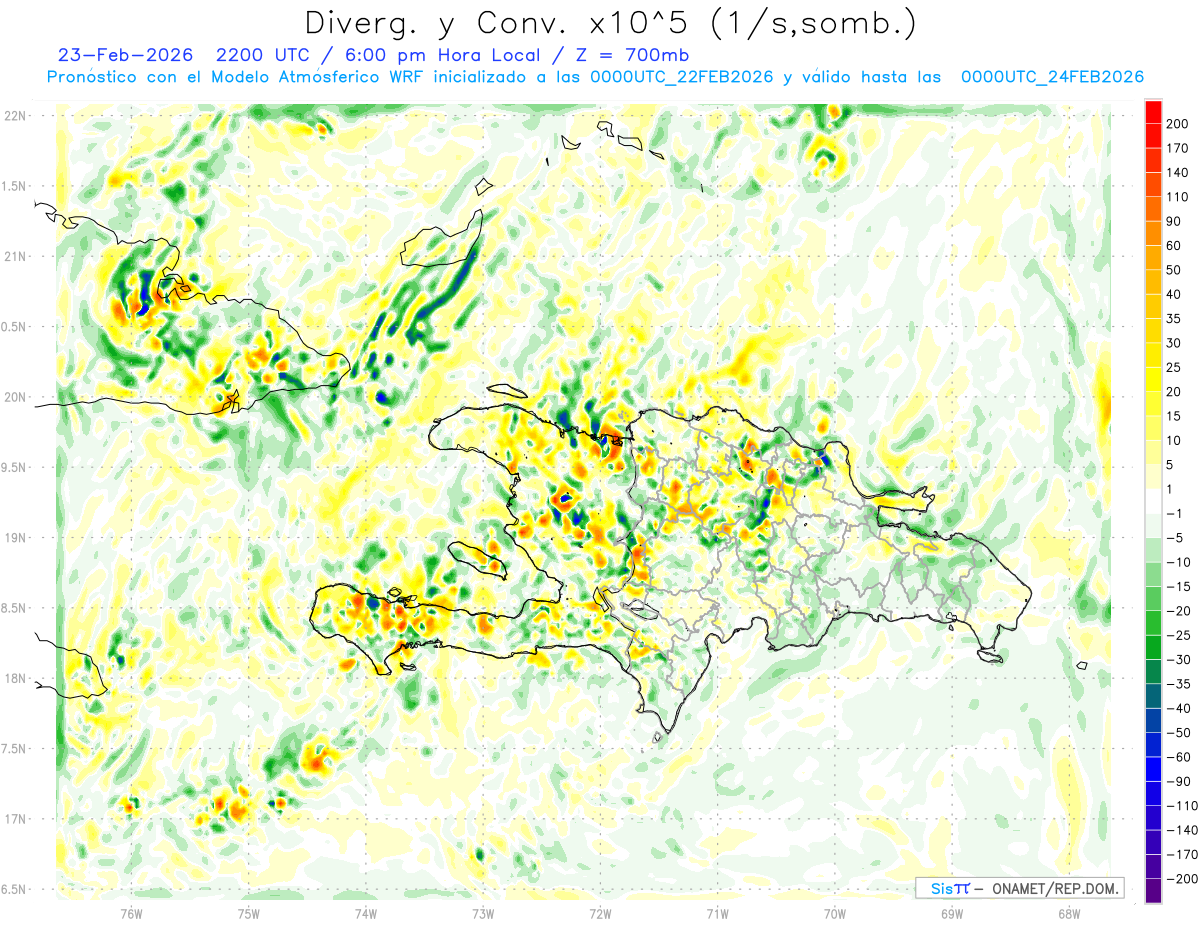Click the 'ONAMET/REP.DOM.' credit label
Image resolution: width=1200 pixels, height=927 pixels.
pyautogui.click(x=1054, y=888)
